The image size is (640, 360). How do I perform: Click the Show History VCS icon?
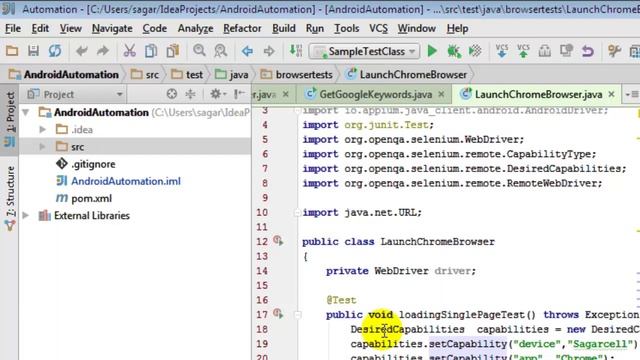[544, 51]
